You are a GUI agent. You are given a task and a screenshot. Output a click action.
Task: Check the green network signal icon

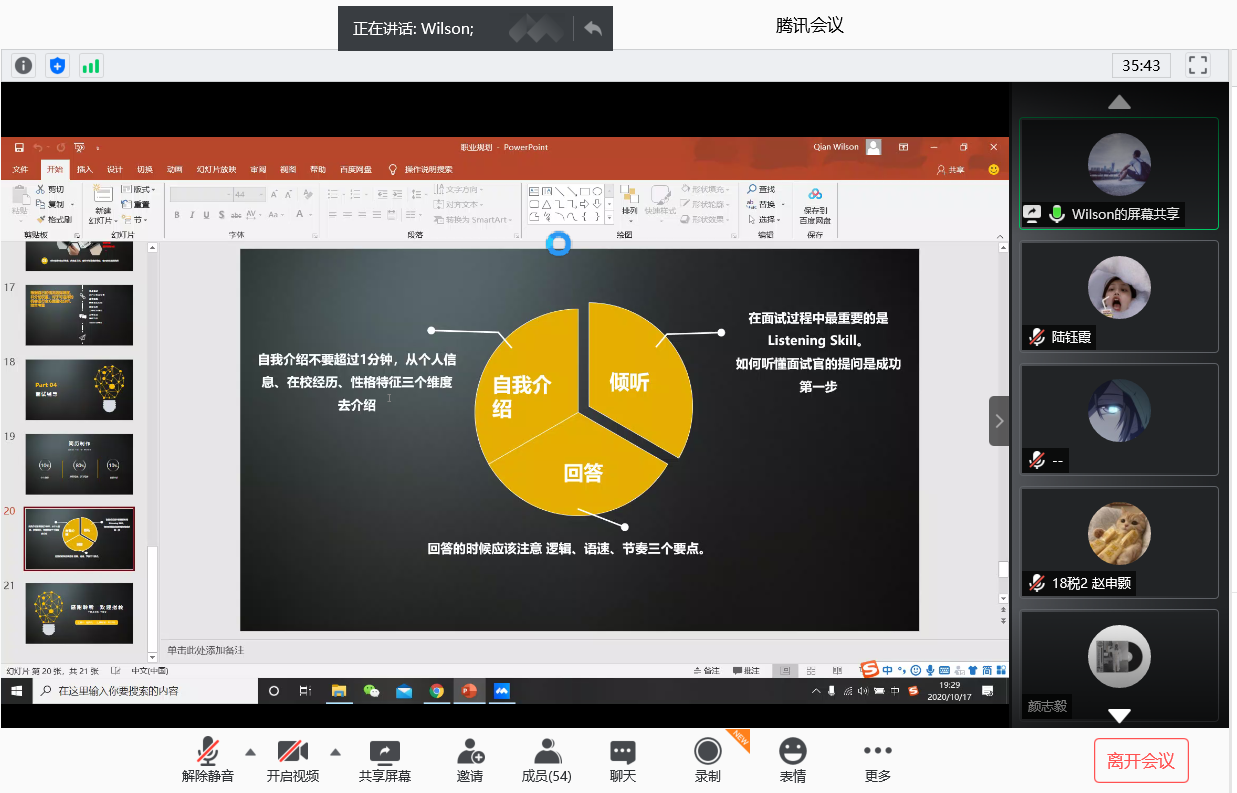point(91,66)
